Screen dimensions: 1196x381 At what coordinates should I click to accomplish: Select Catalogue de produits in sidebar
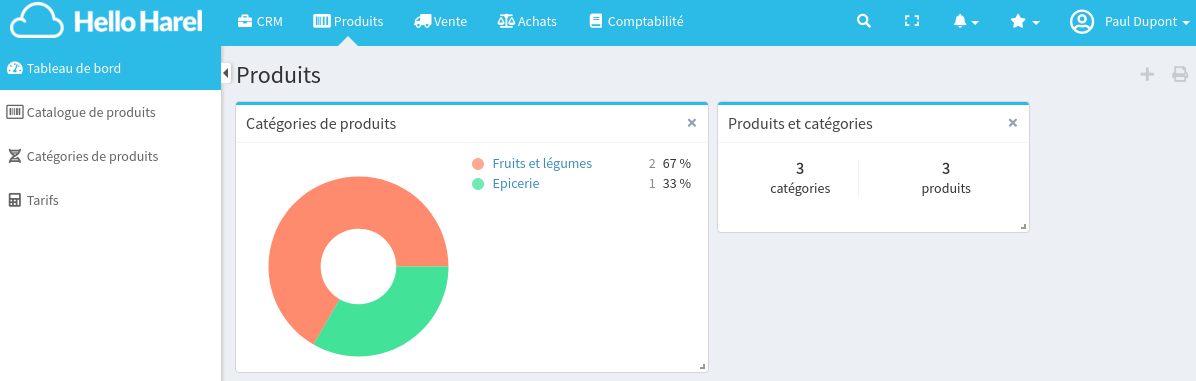[x=111, y=112]
